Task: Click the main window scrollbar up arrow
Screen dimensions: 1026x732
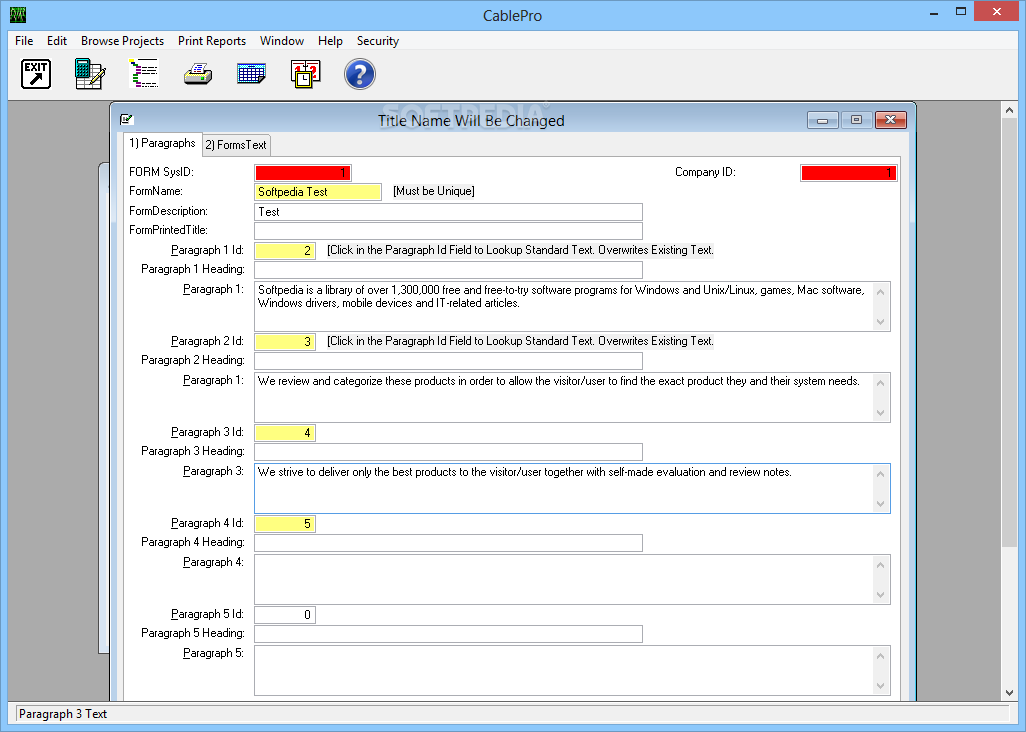Action: (1009, 111)
